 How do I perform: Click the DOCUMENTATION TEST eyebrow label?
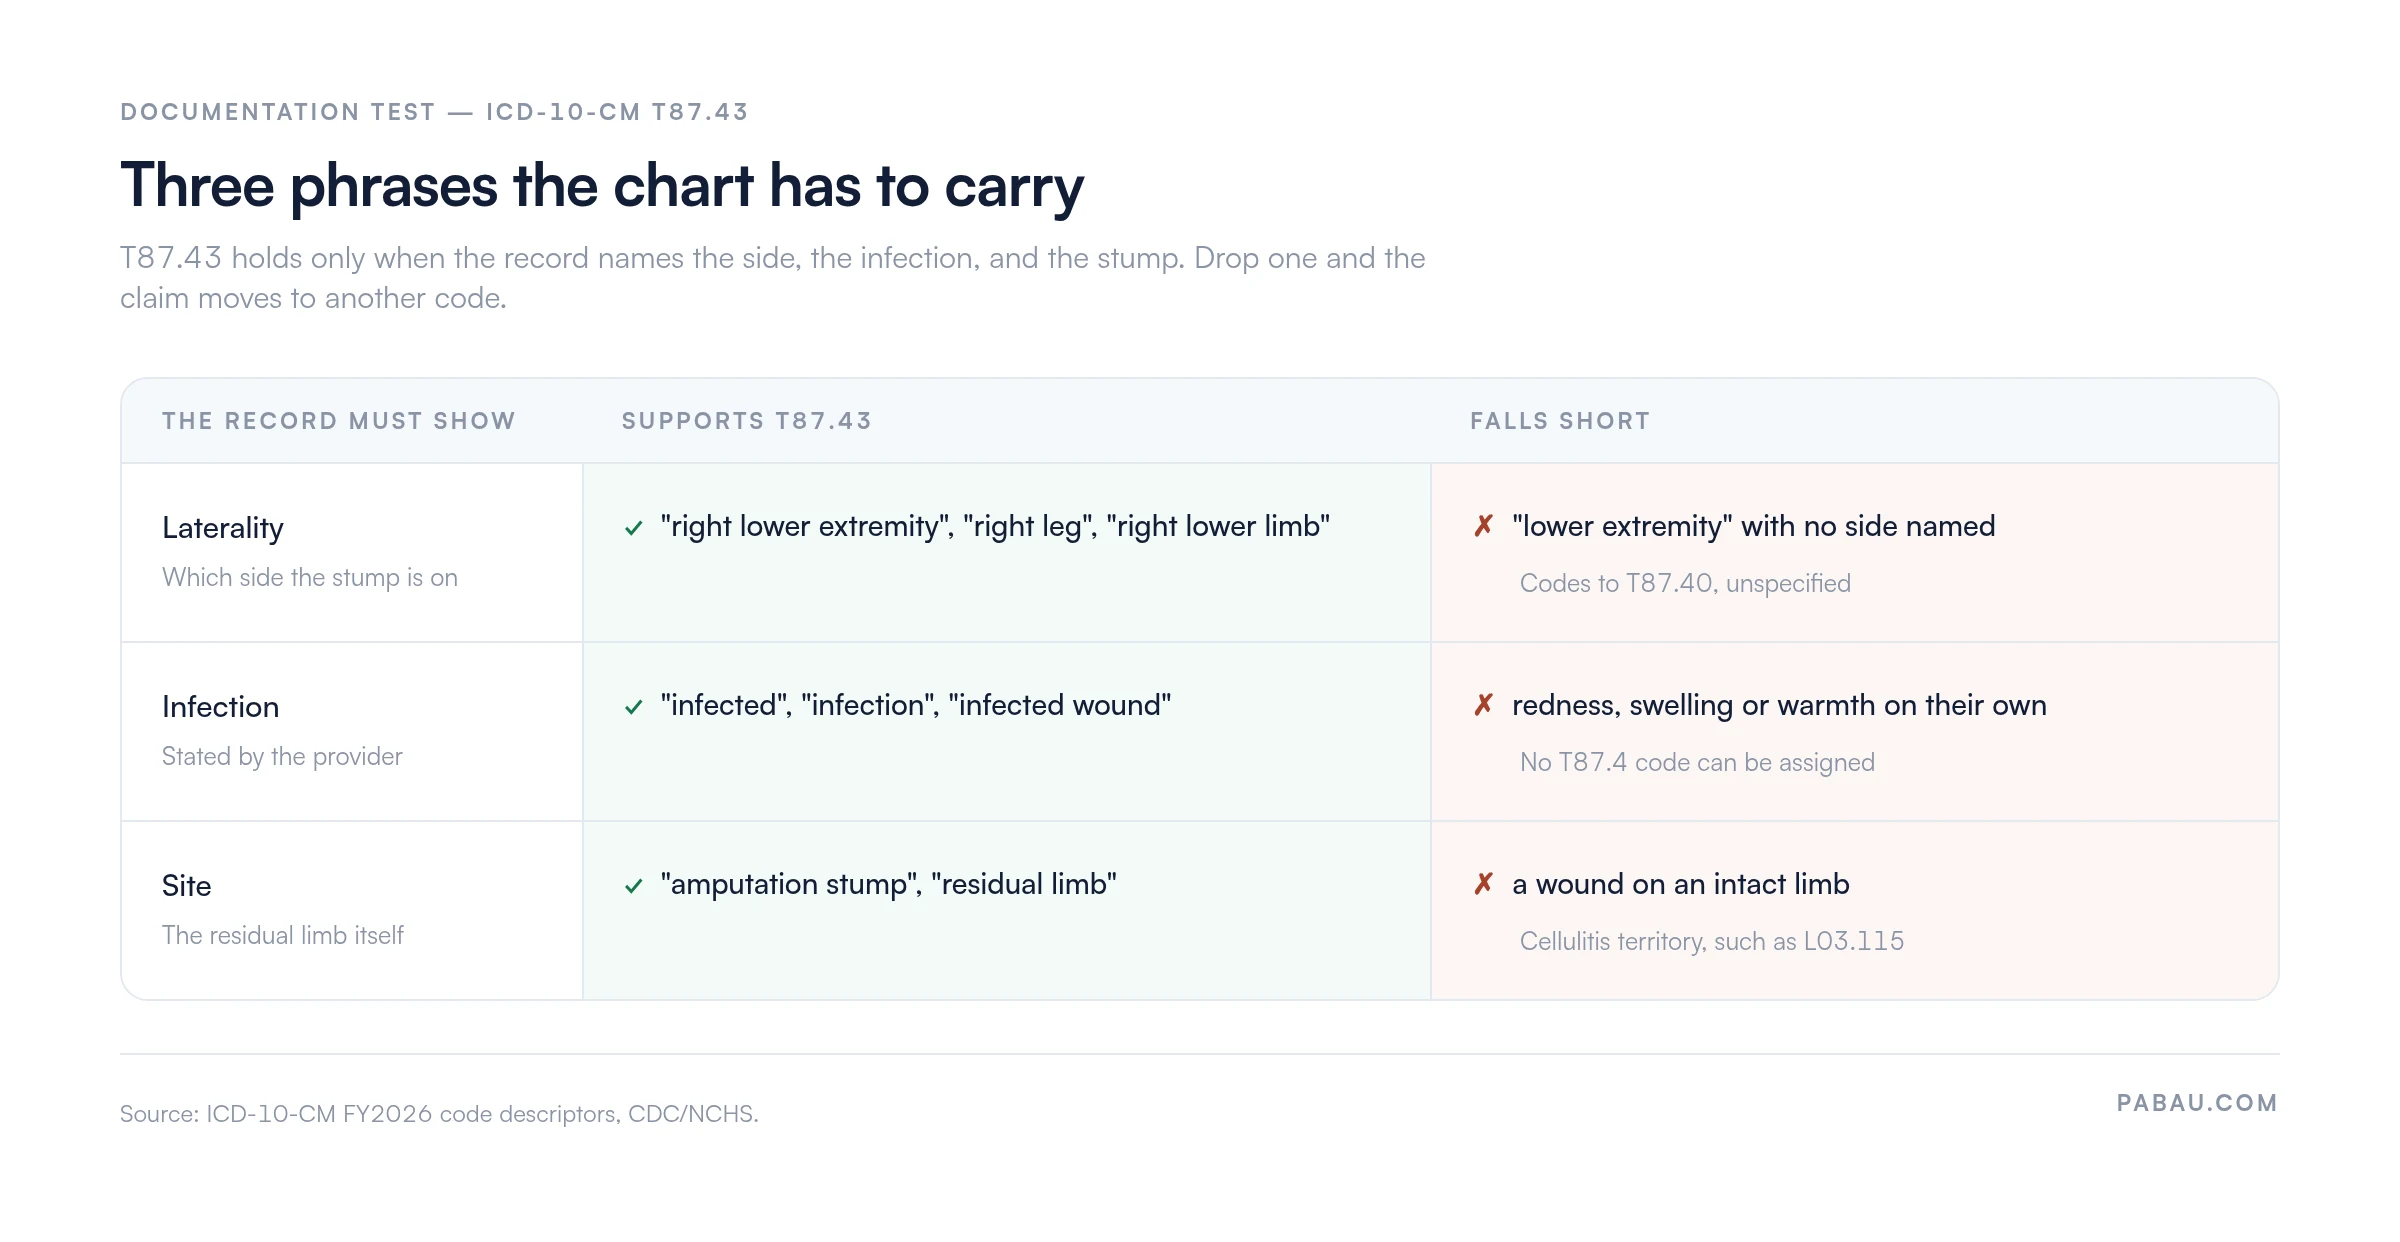click(x=434, y=112)
